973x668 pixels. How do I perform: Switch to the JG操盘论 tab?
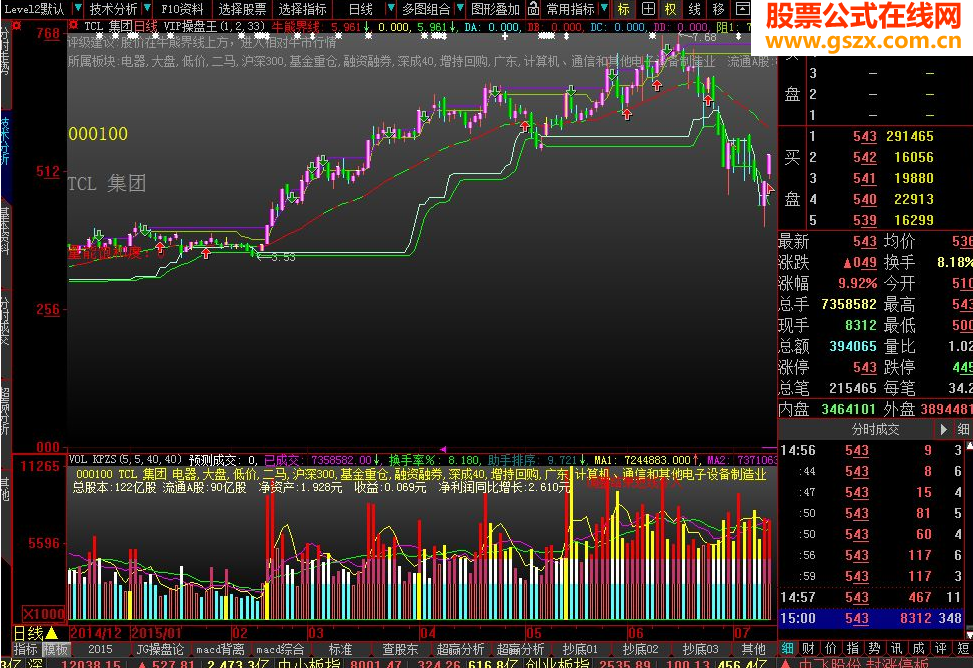(160, 649)
